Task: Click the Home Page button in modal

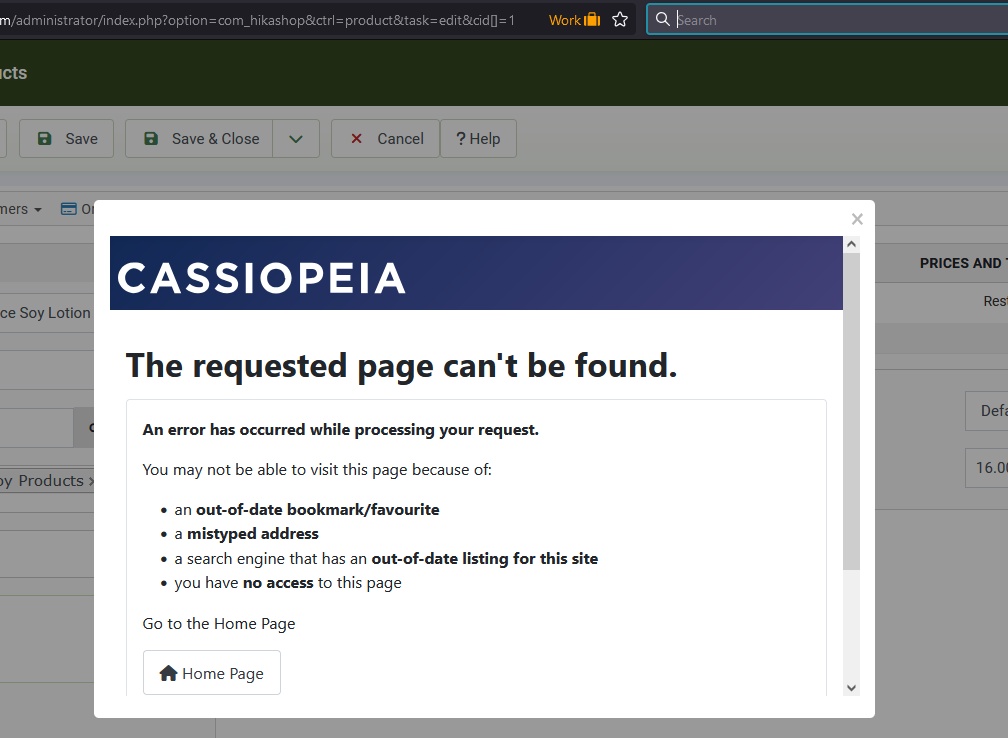Action: click(x=212, y=672)
